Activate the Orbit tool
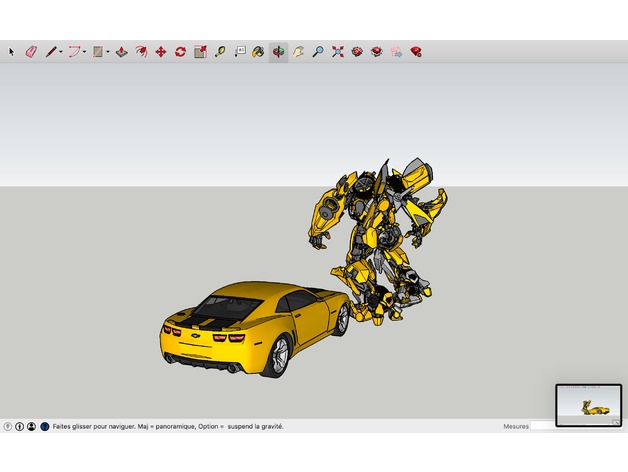 [x=278, y=52]
